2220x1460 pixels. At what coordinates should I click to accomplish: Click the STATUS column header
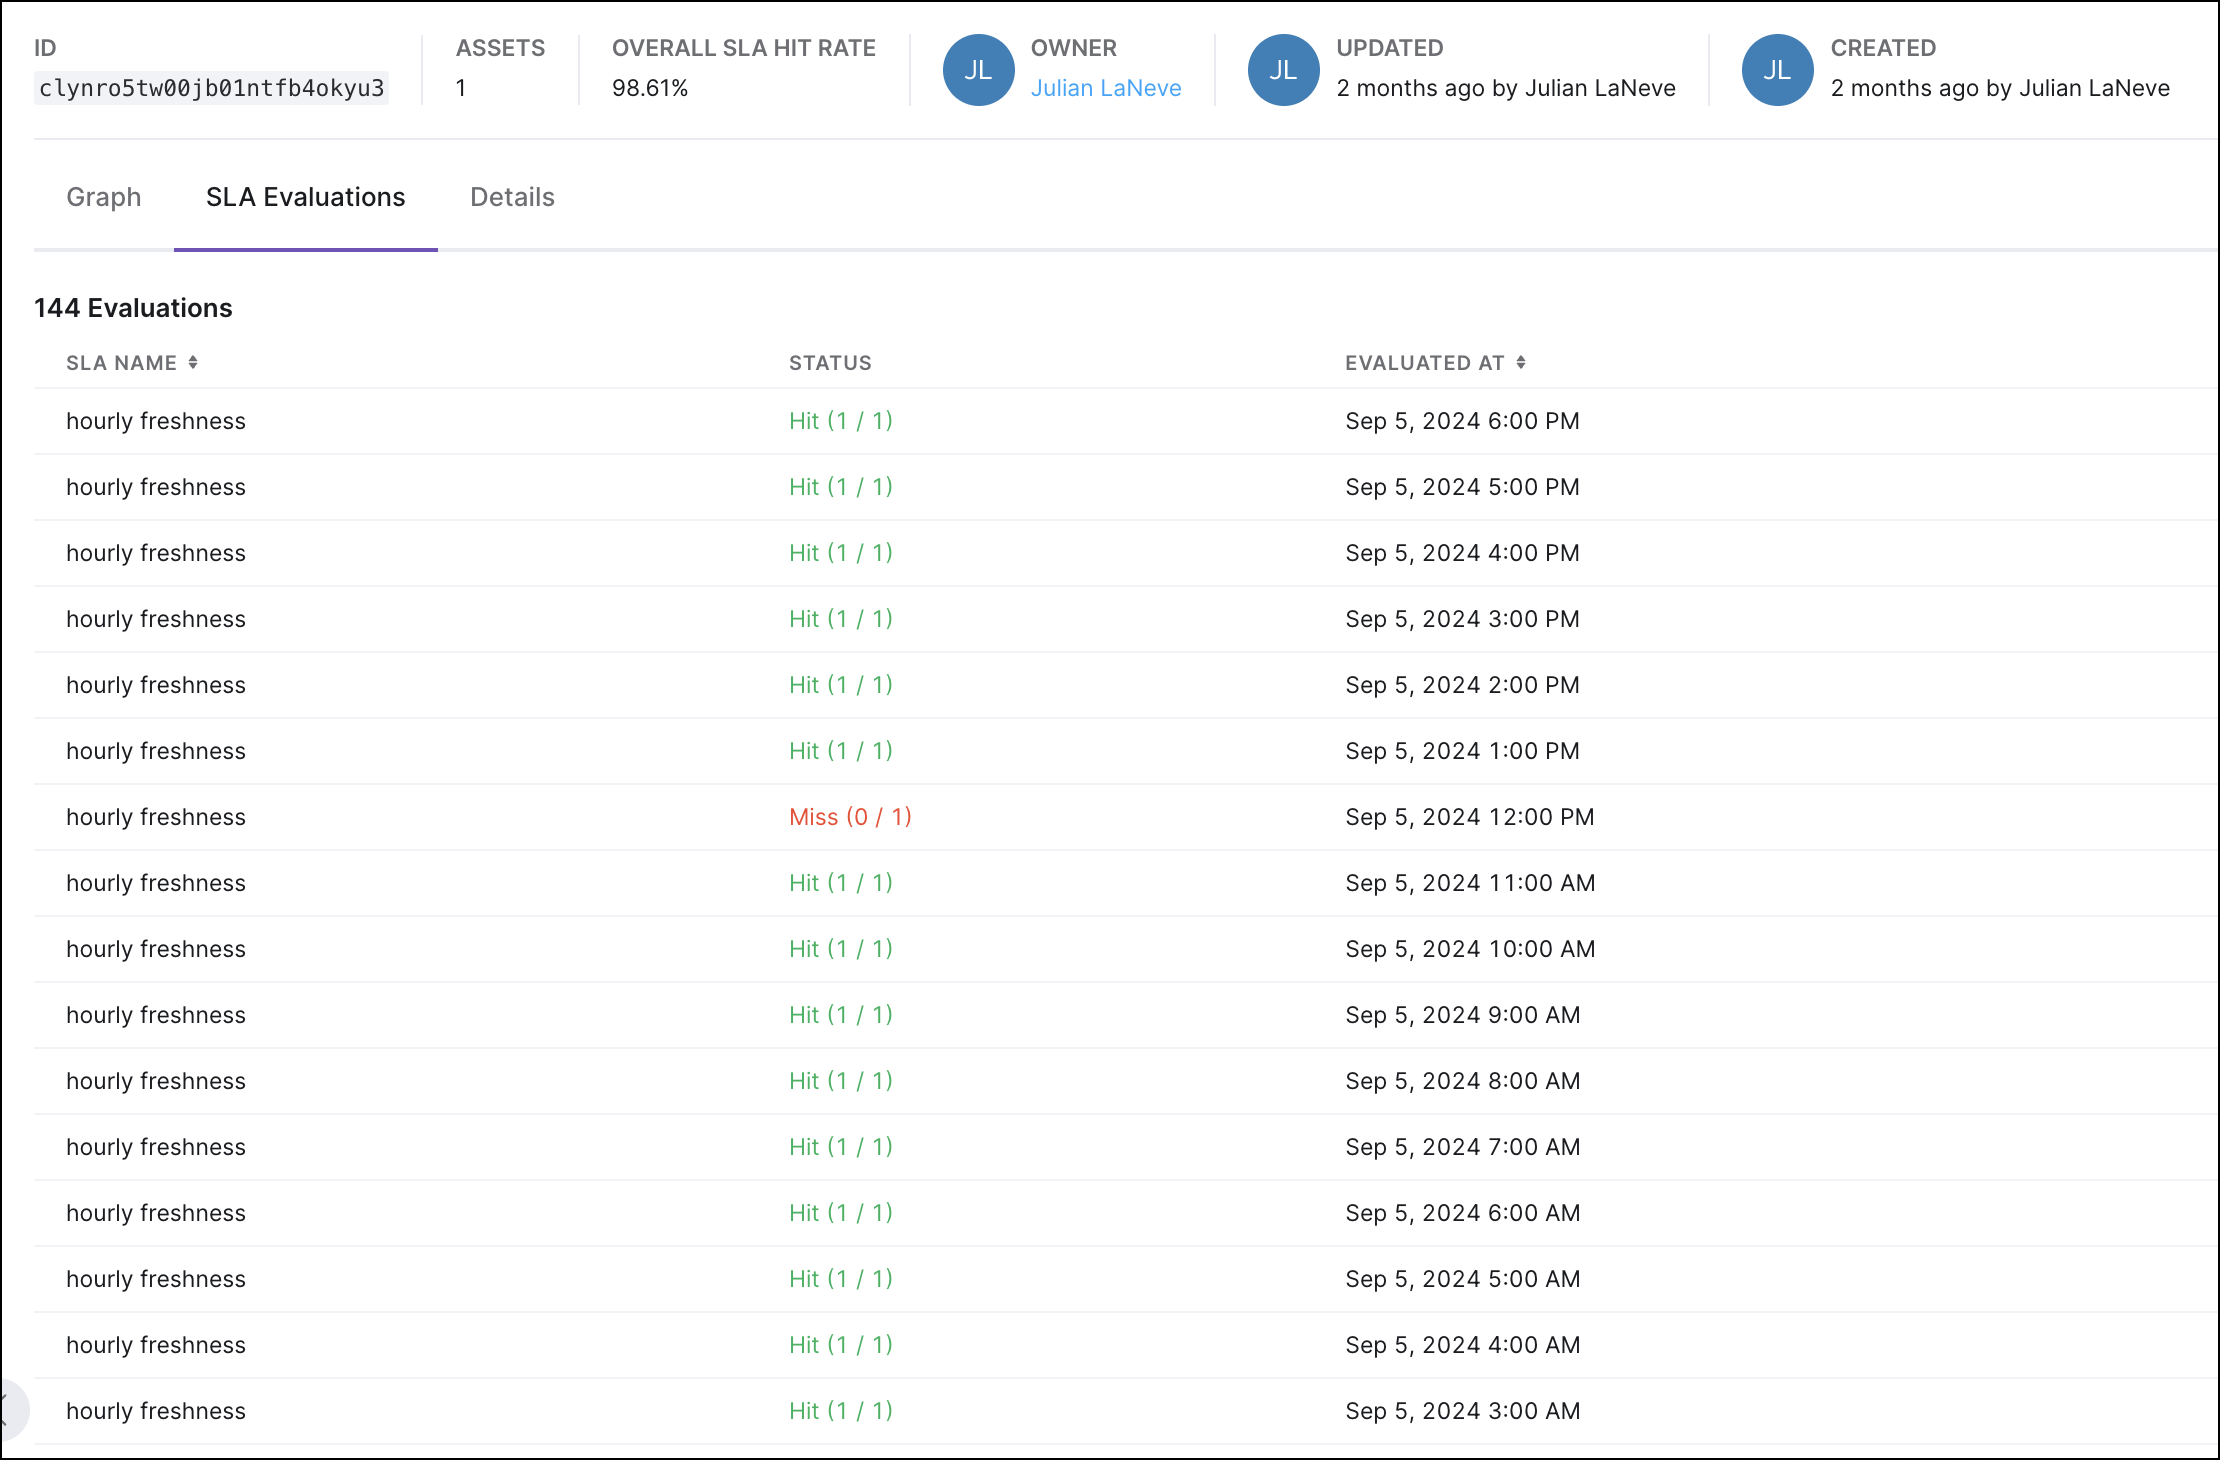pyautogui.click(x=830, y=363)
